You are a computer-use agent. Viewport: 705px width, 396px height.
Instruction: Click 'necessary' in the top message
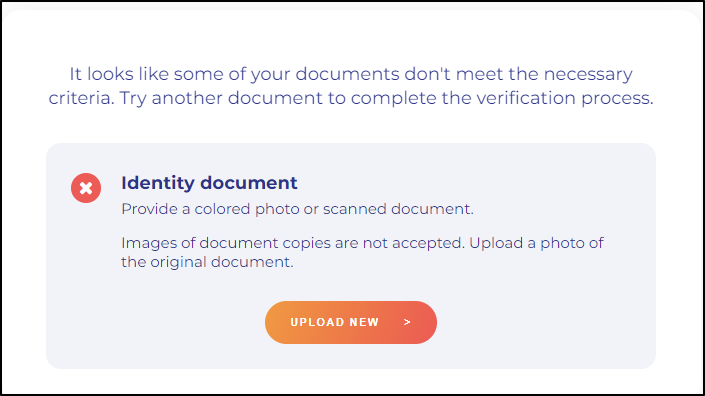pos(588,75)
